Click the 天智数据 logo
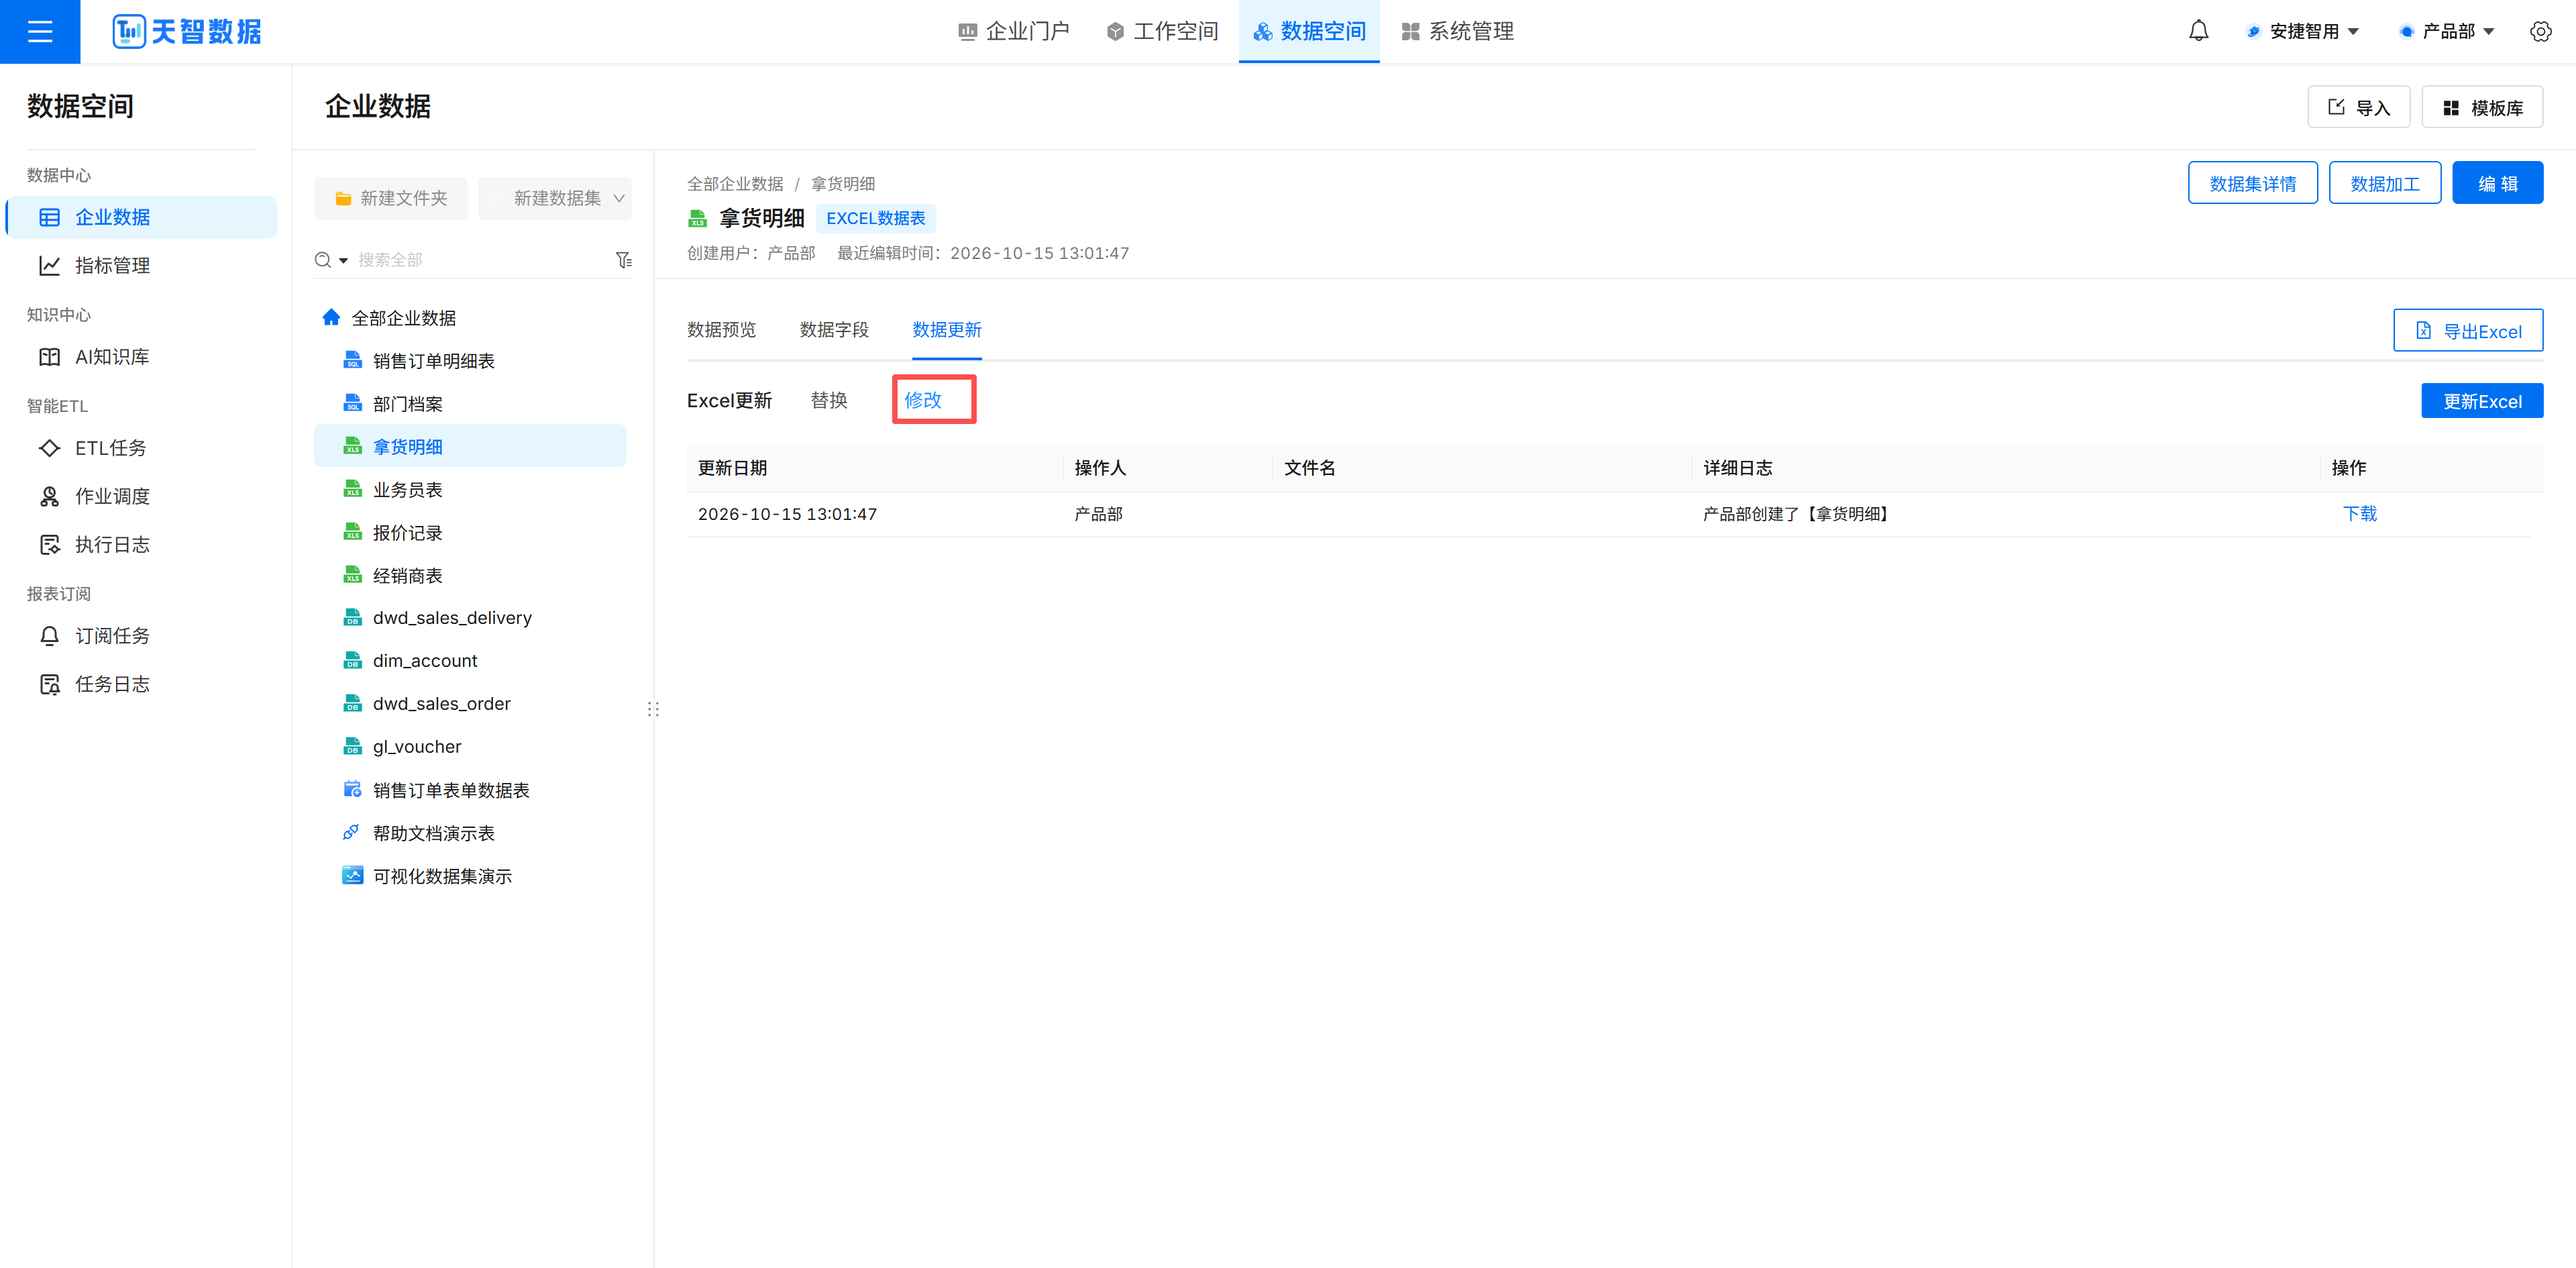 point(187,31)
